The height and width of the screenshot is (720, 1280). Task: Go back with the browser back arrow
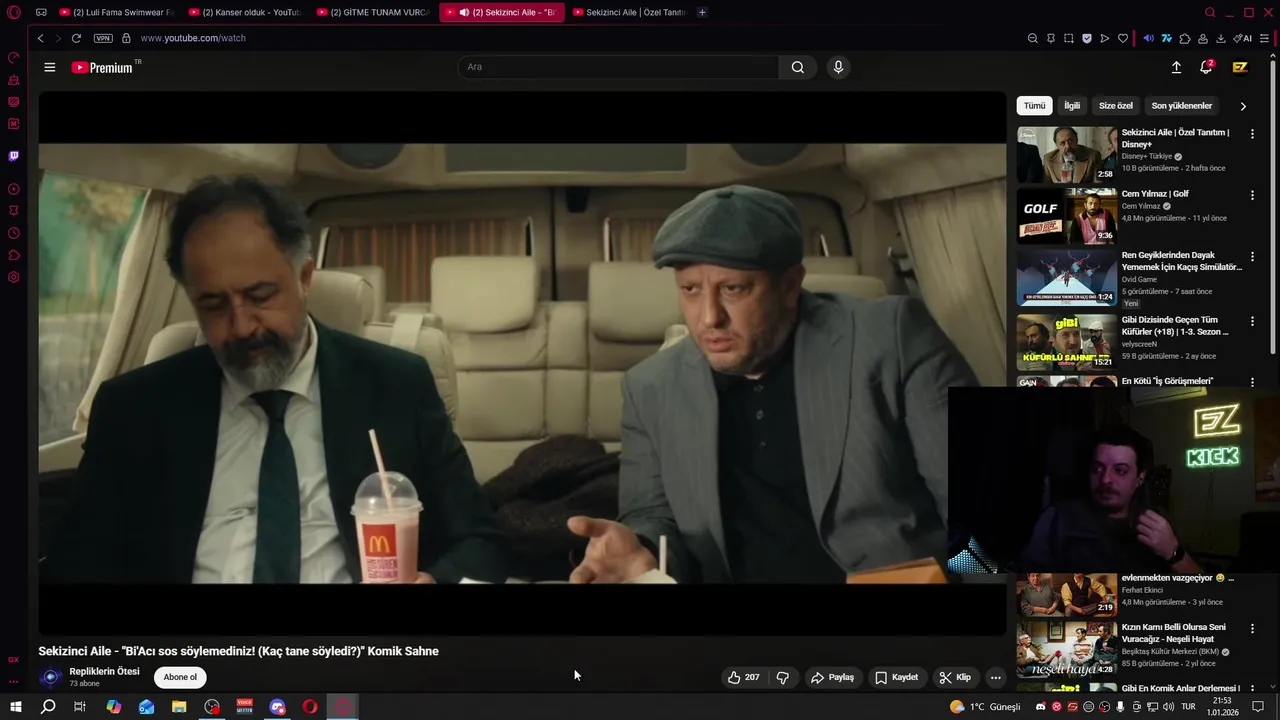(40, 38)
